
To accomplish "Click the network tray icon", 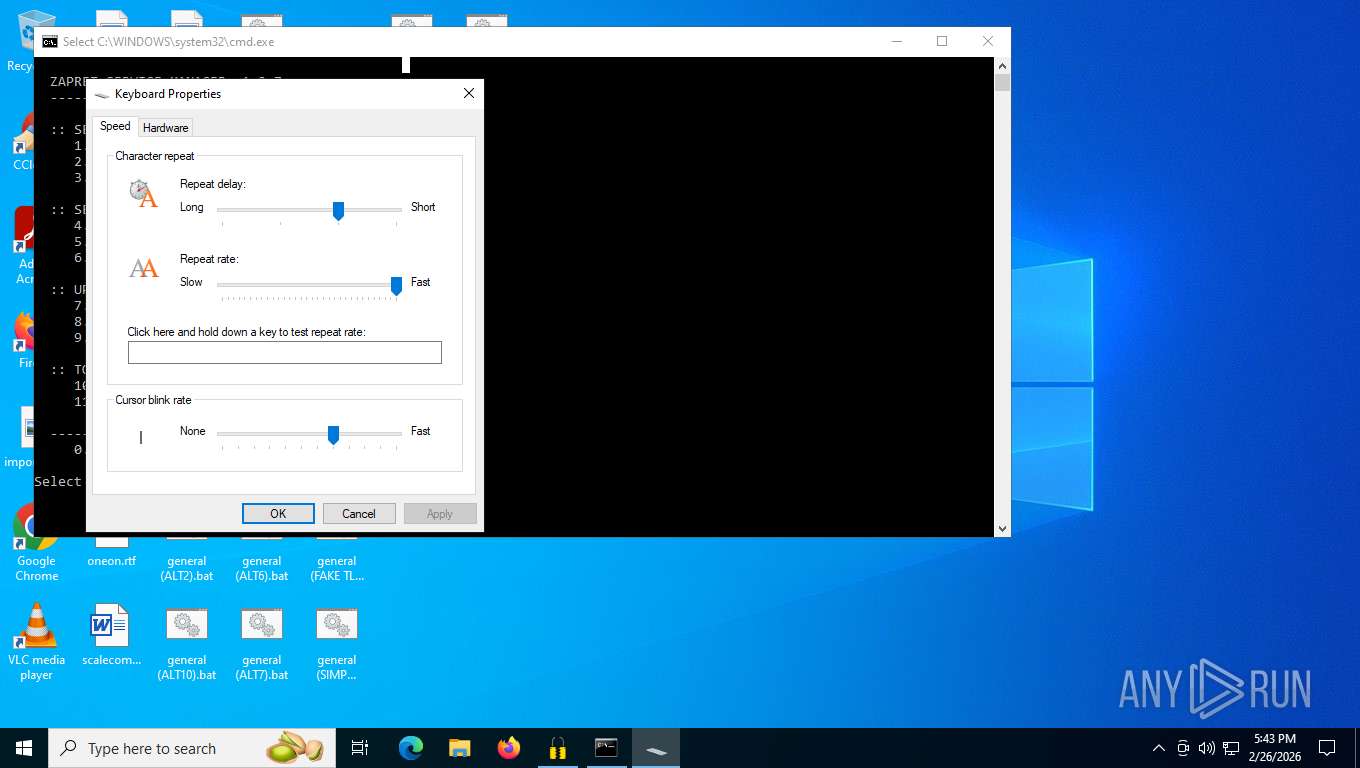I will tap(1231, 748).
